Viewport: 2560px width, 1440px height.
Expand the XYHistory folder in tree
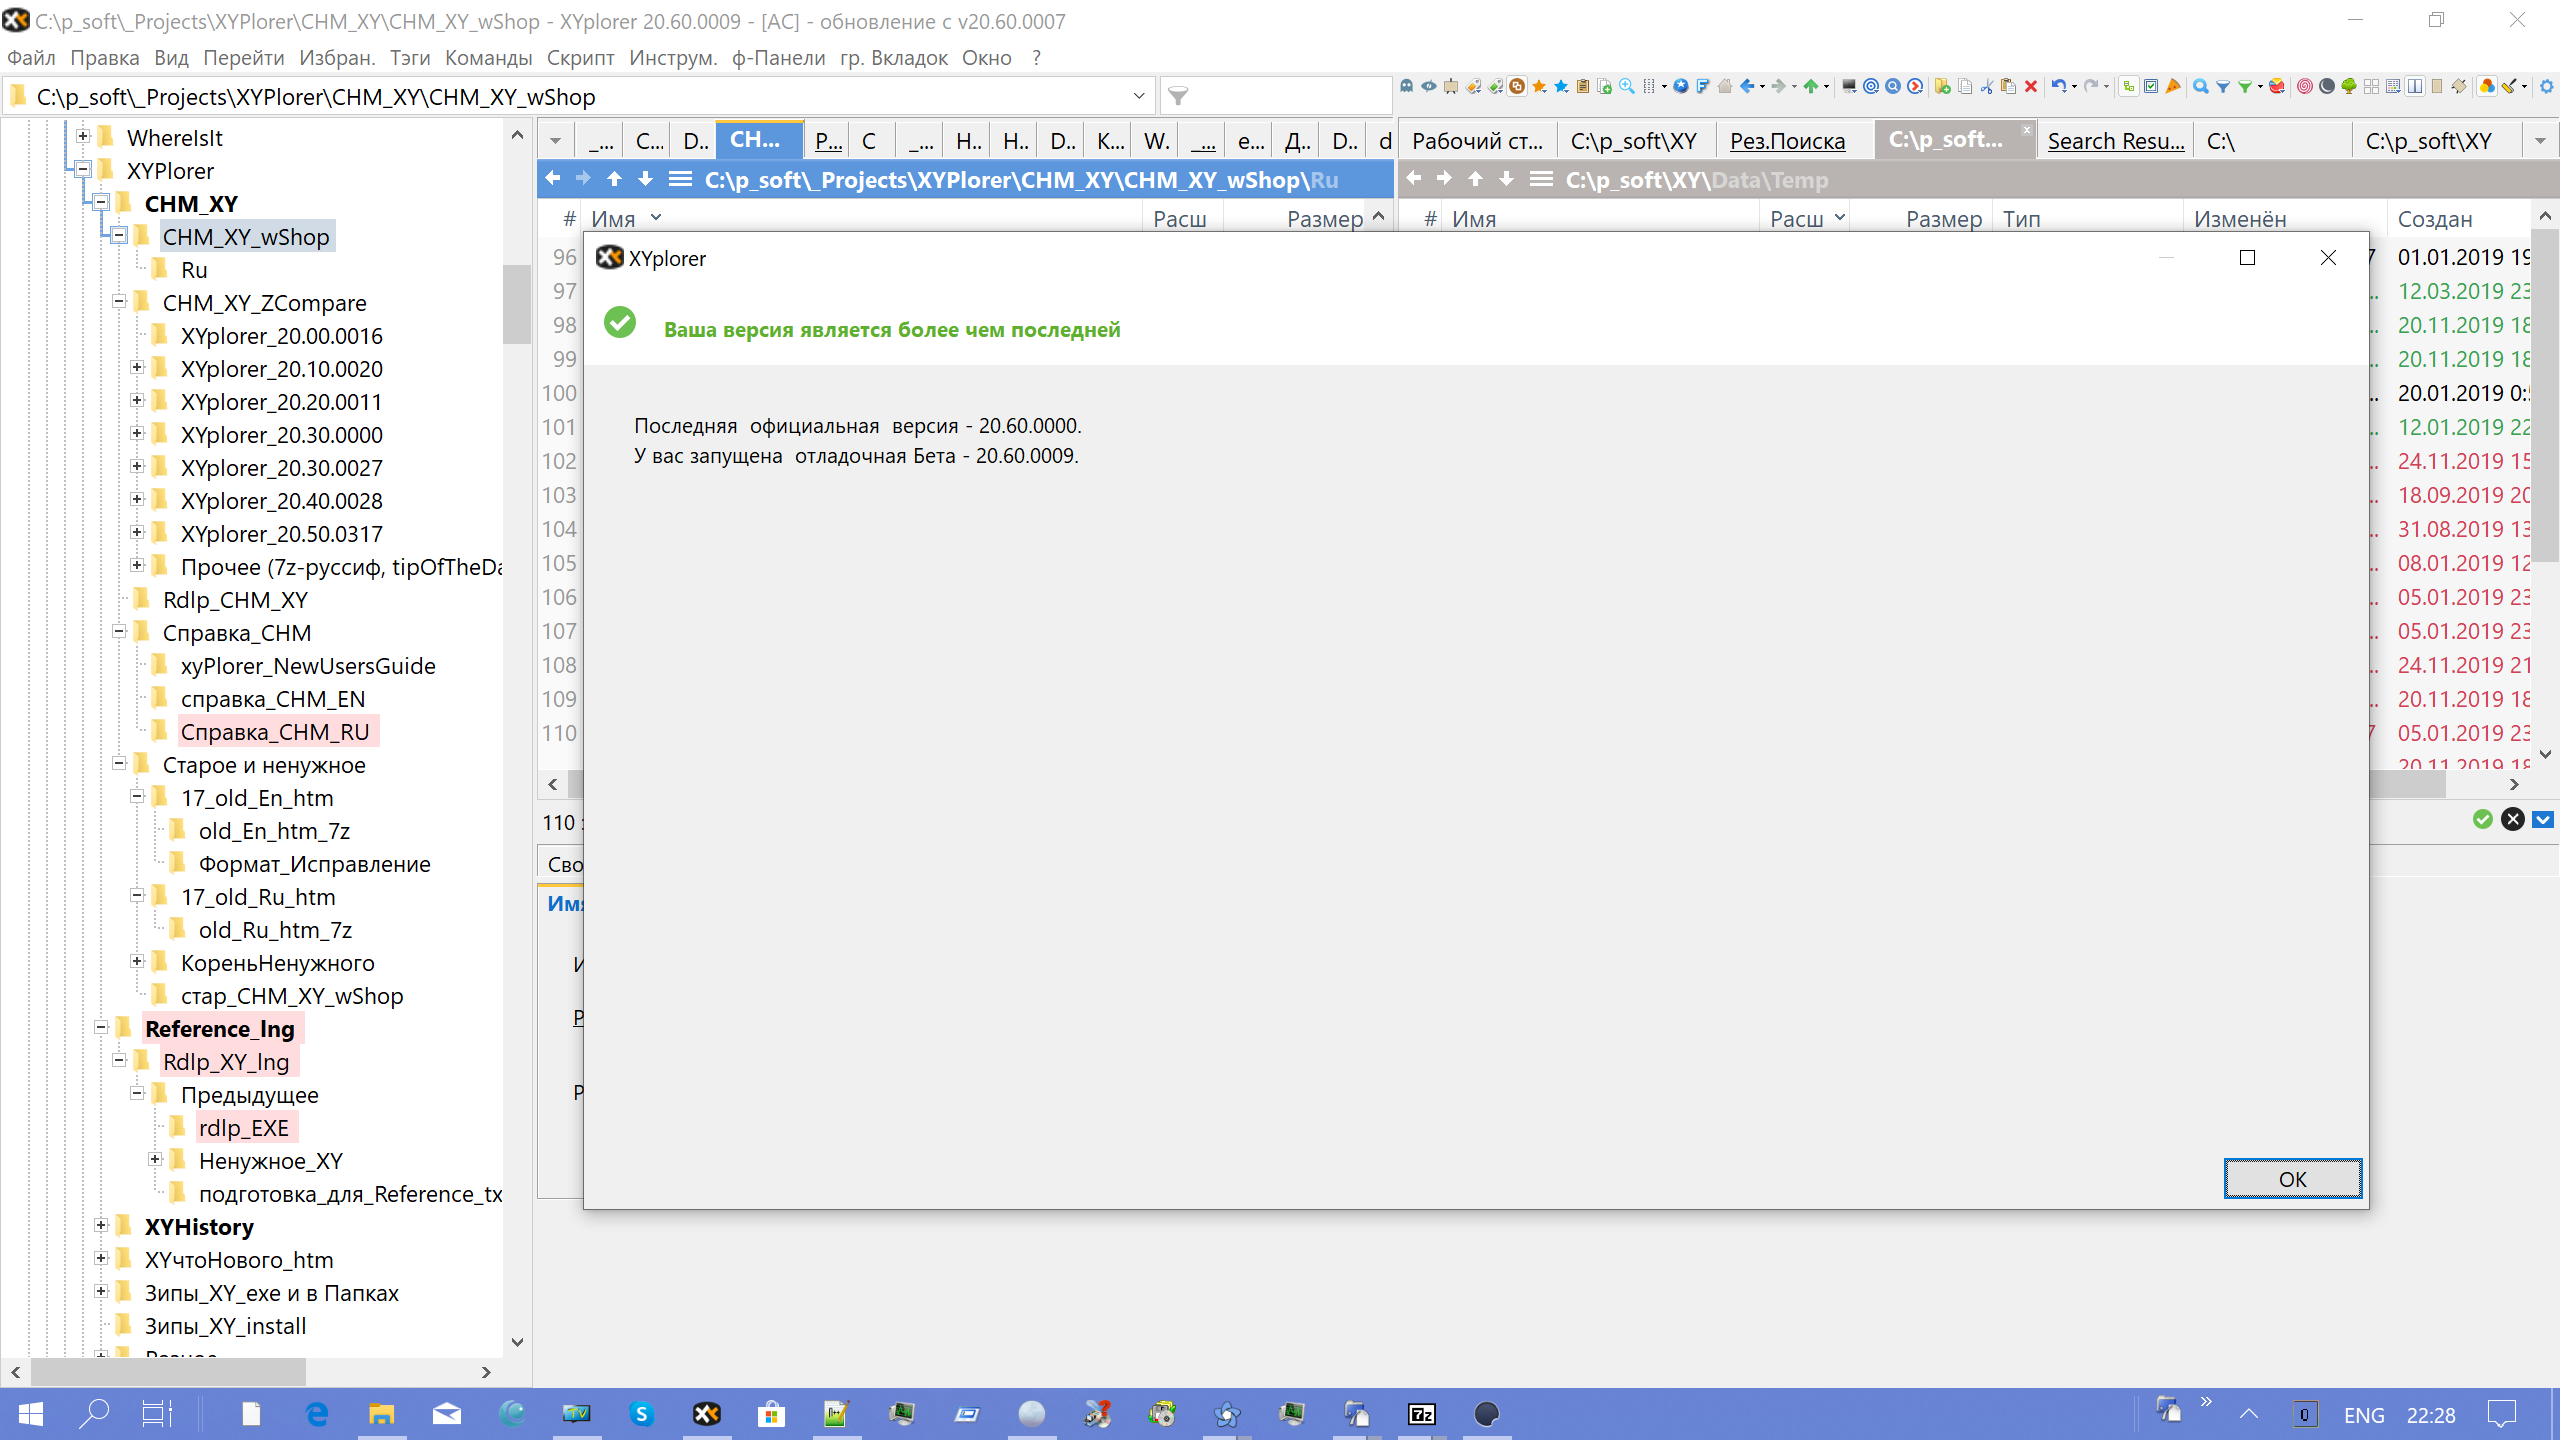101,1225
